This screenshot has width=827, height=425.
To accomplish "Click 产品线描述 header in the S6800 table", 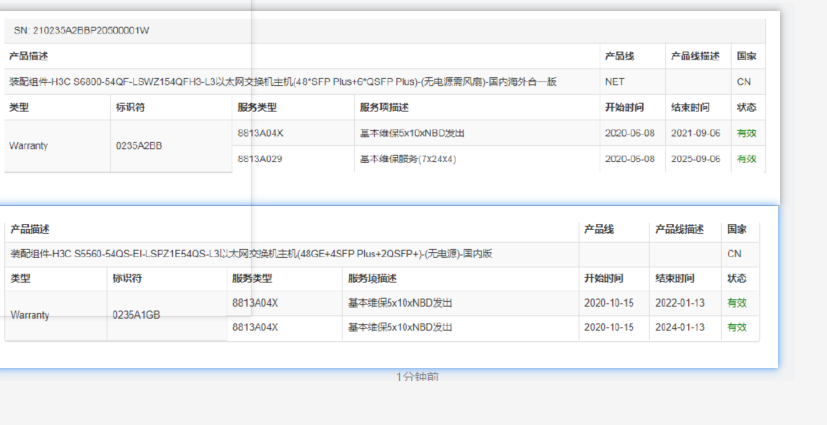I will (695, 56).
